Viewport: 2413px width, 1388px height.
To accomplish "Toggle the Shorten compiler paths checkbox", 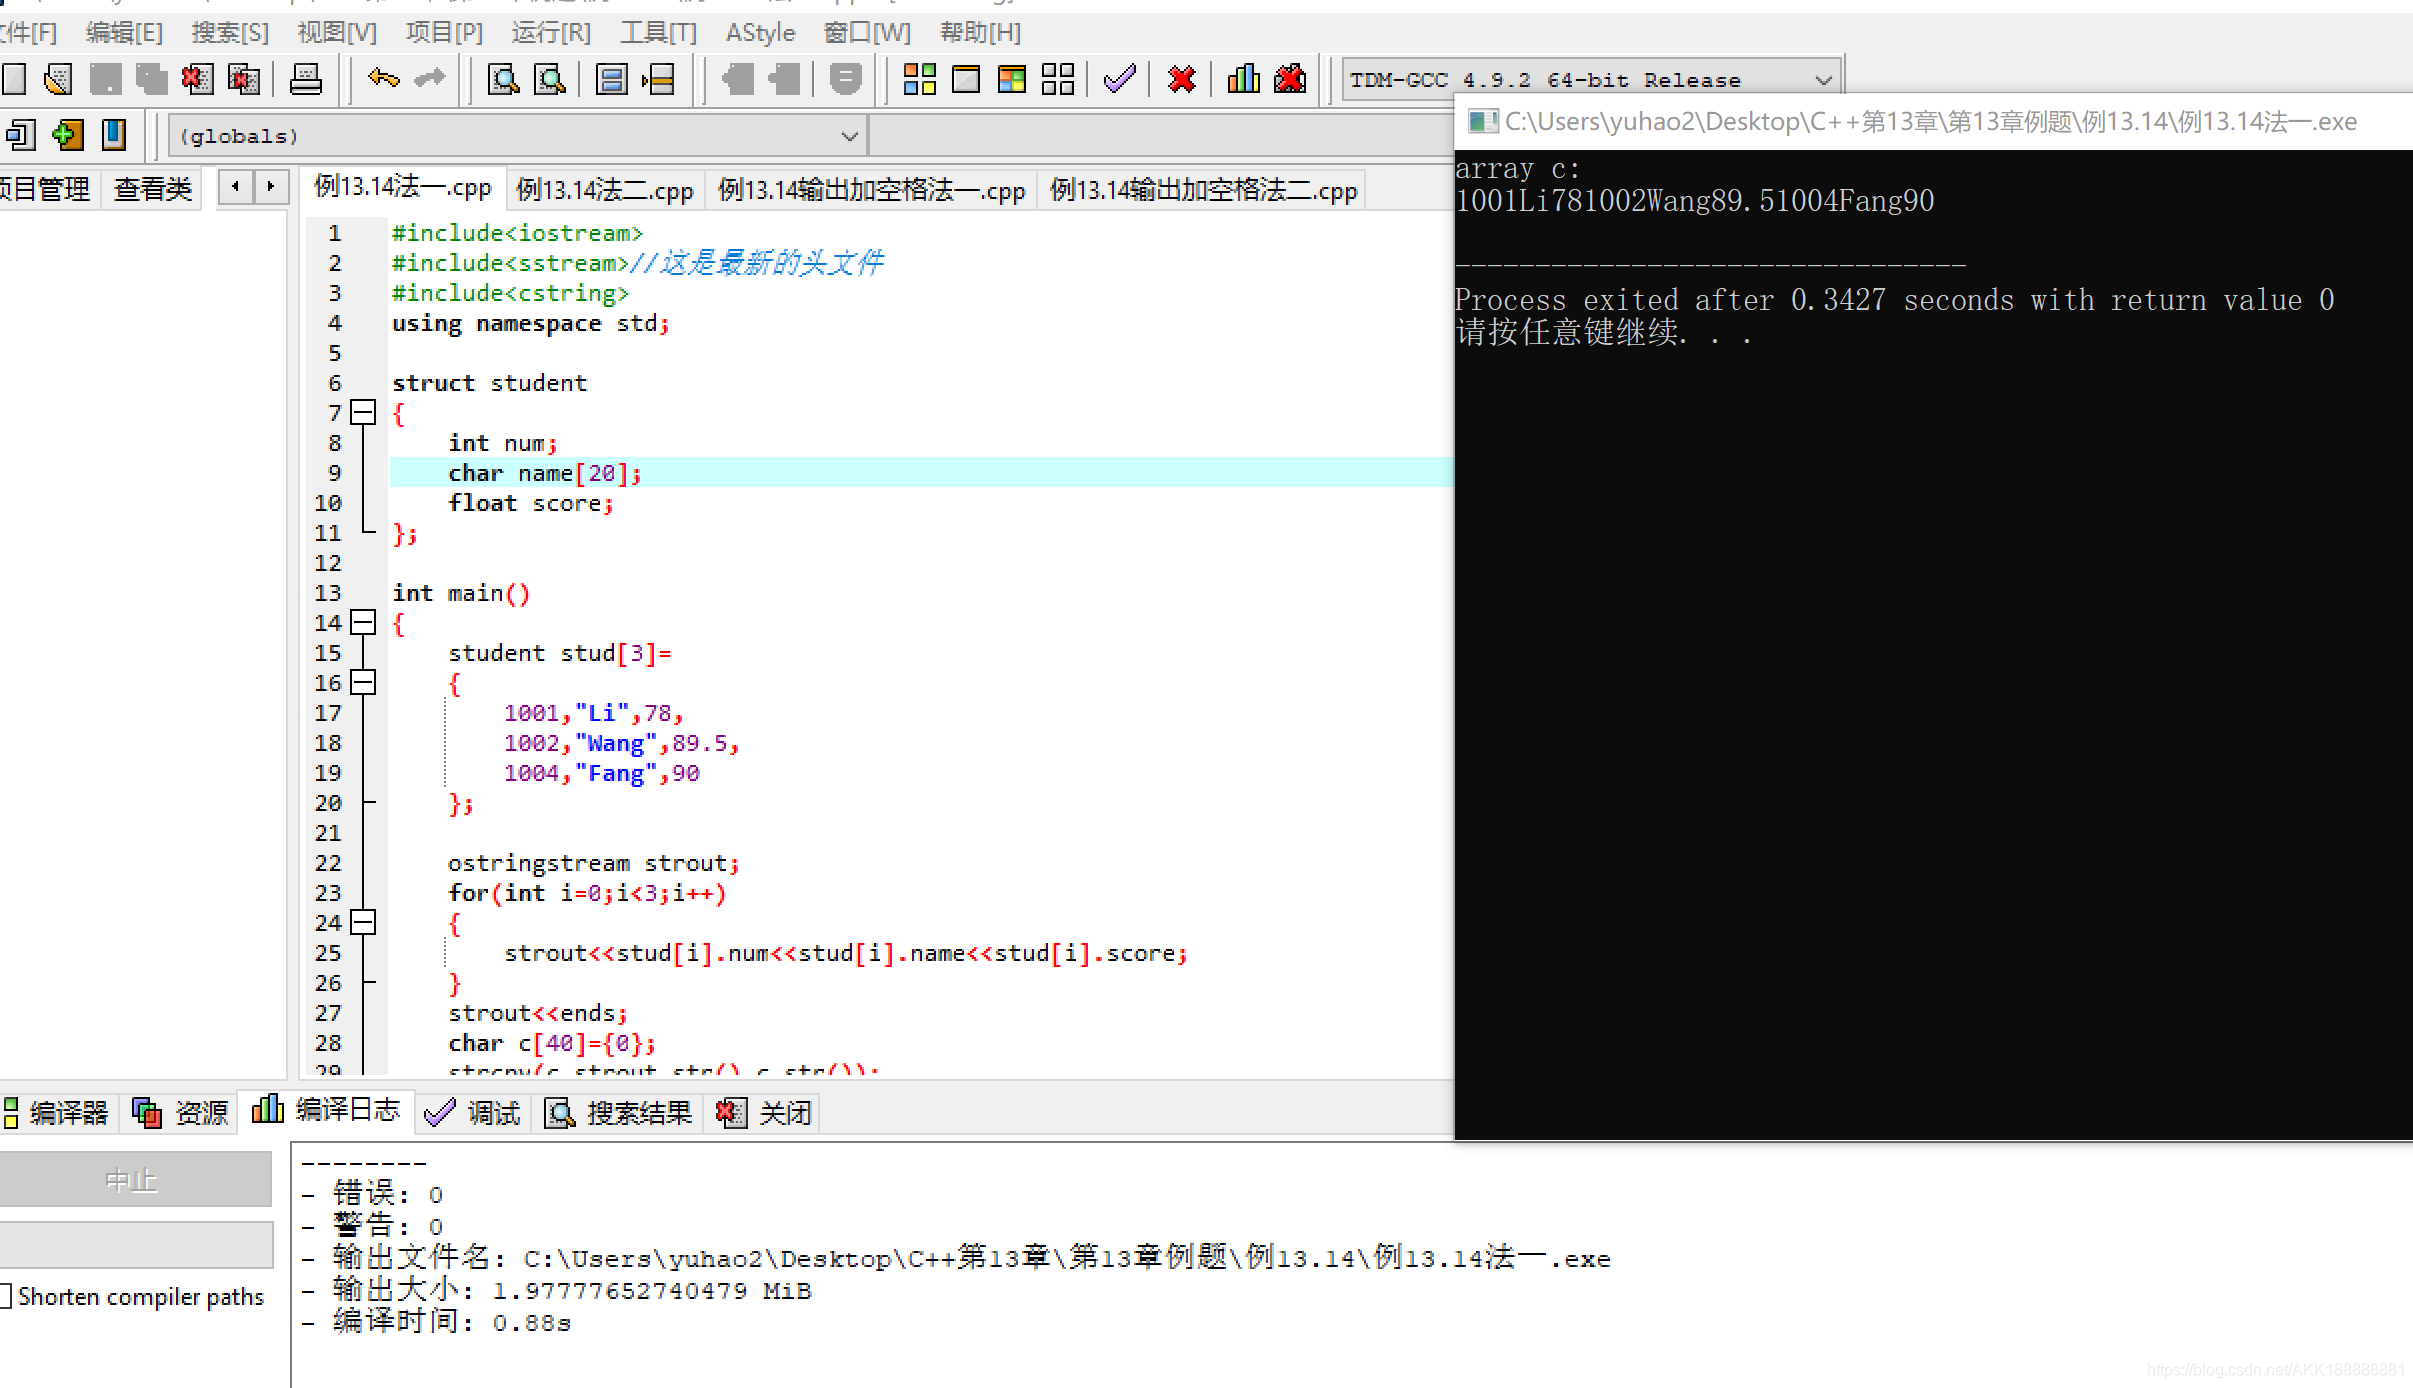I will (7, 1296).
